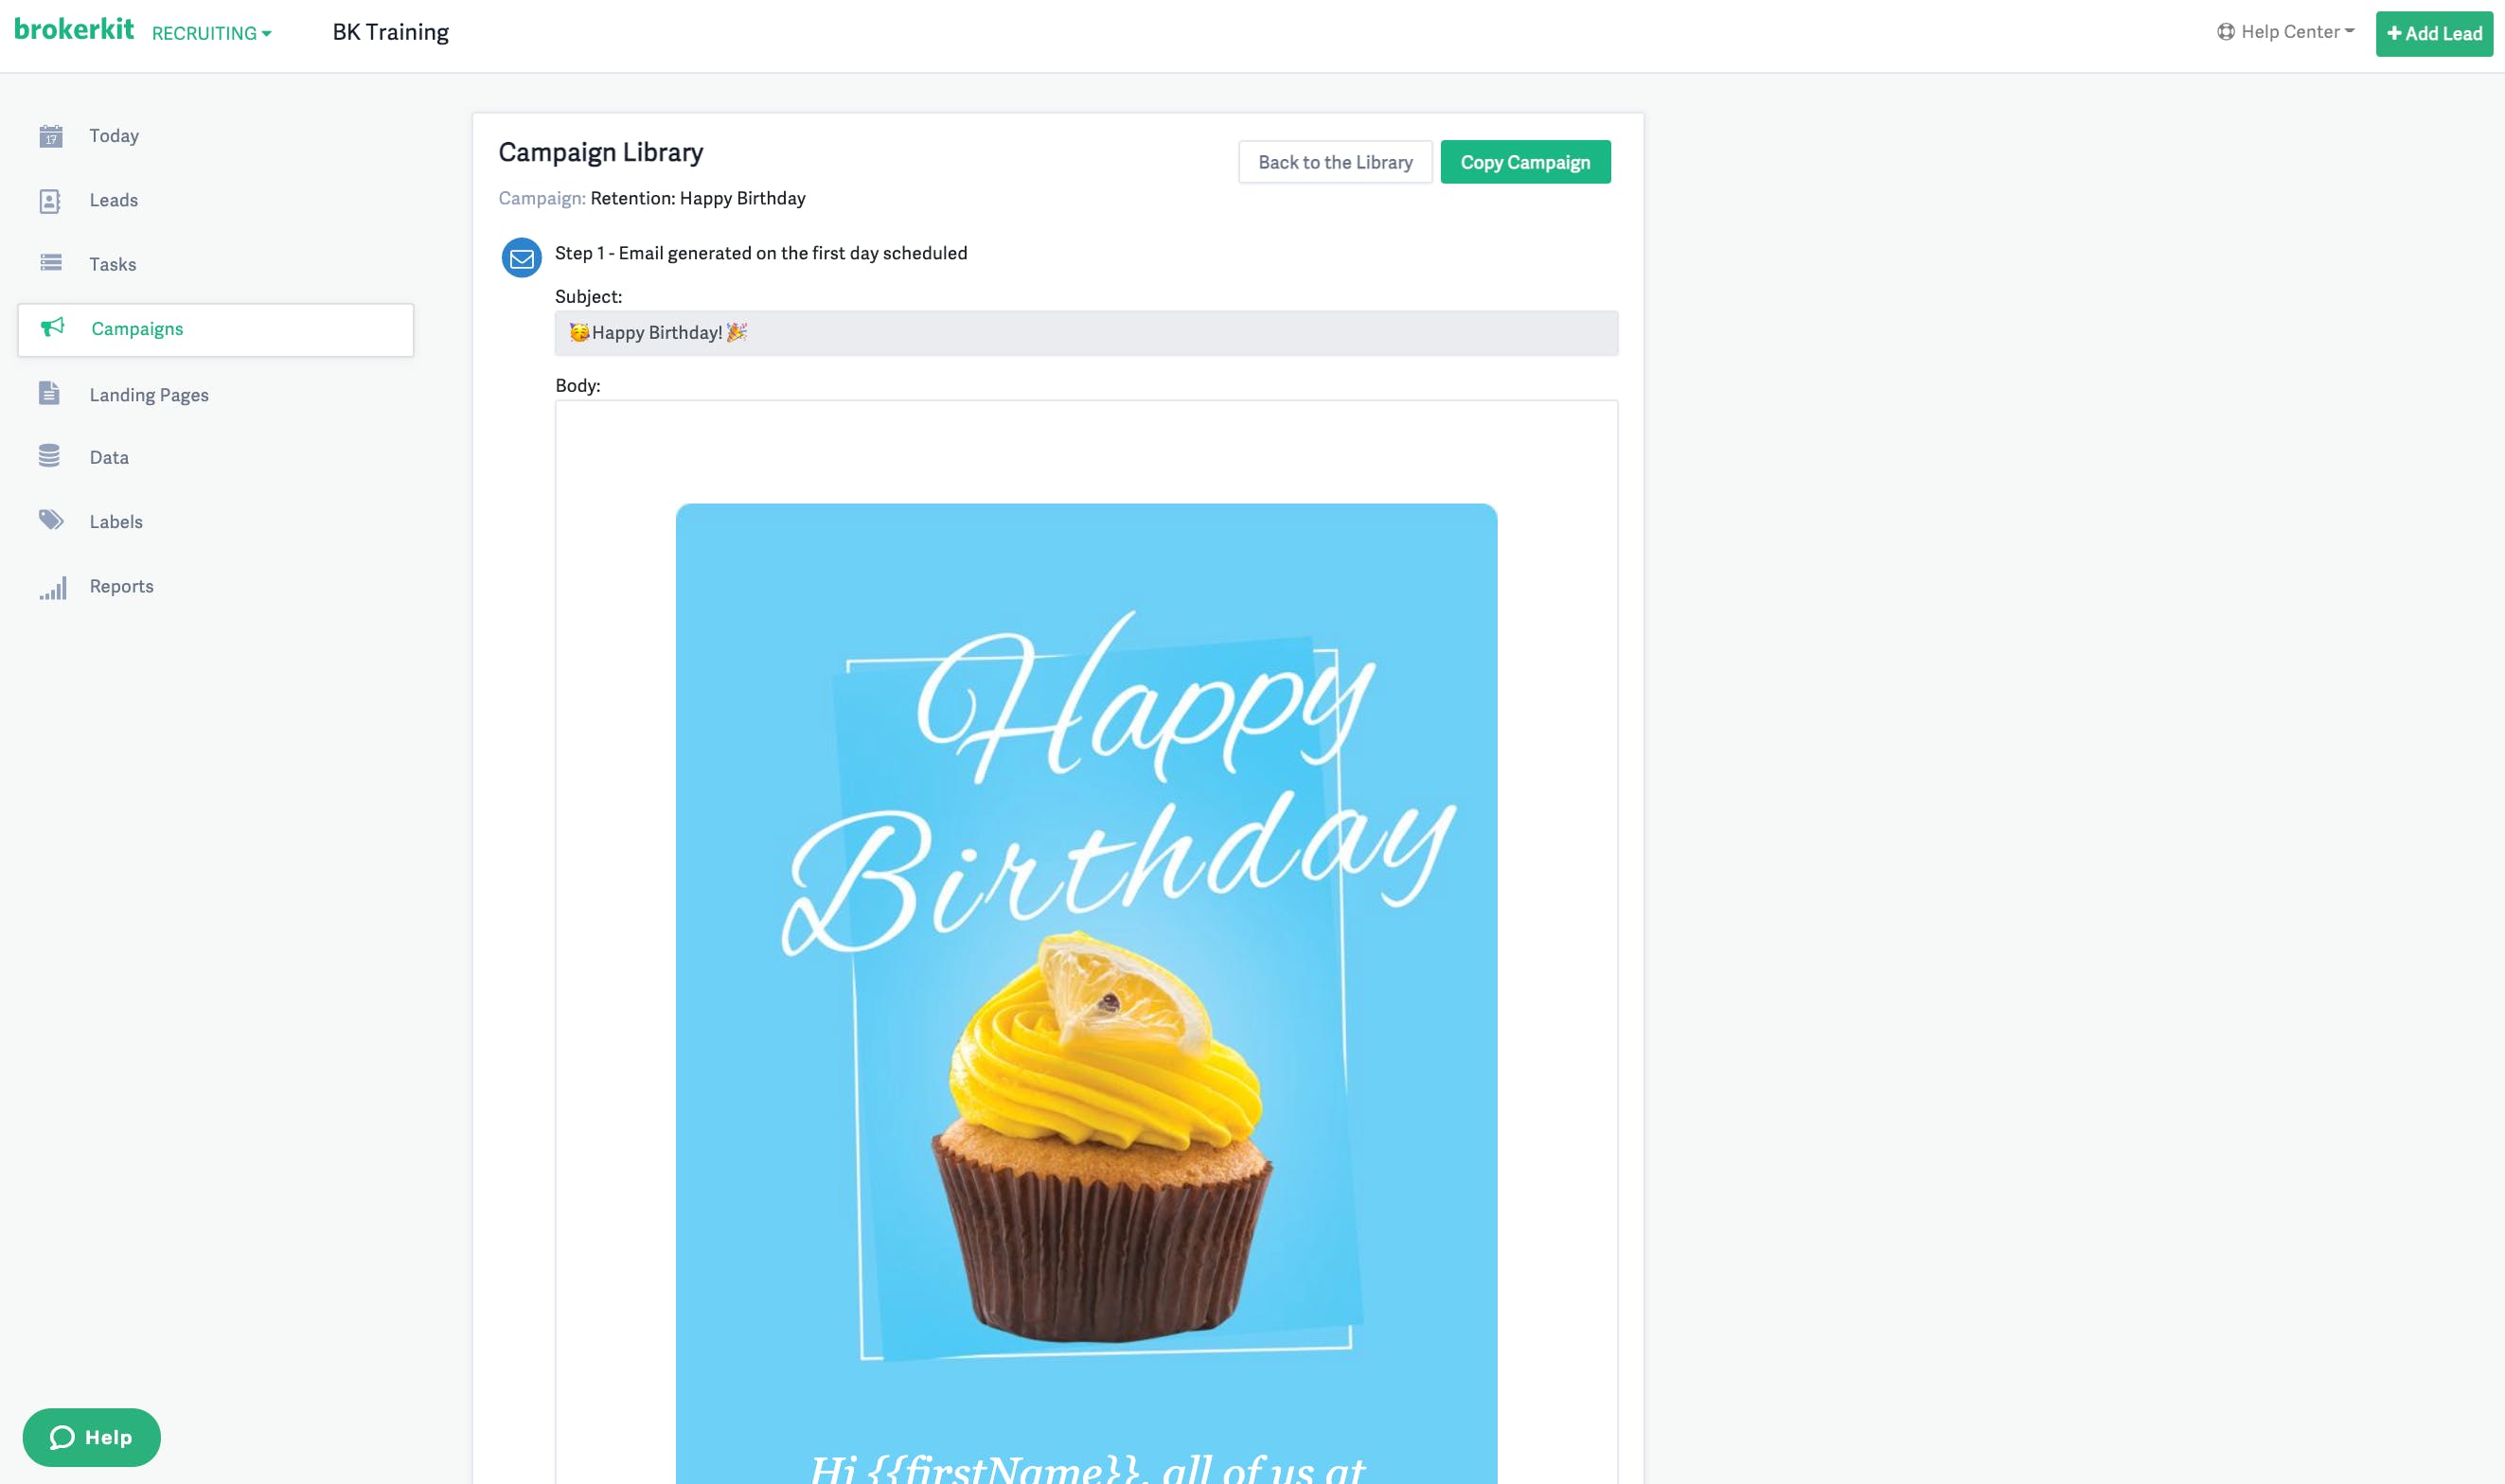
Task: Click the Step 1 email envelope icon
Action: [x=521, y=258]
